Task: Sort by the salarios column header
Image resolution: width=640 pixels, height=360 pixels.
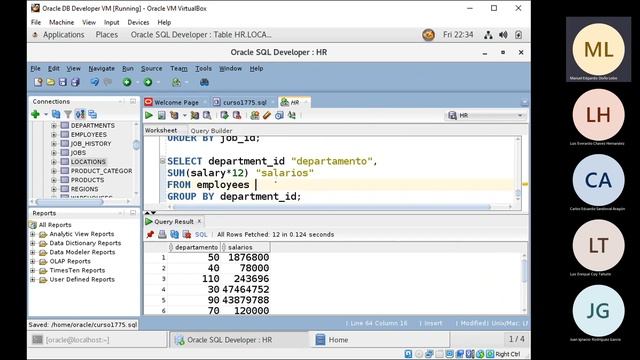Action: coord(245,247)
